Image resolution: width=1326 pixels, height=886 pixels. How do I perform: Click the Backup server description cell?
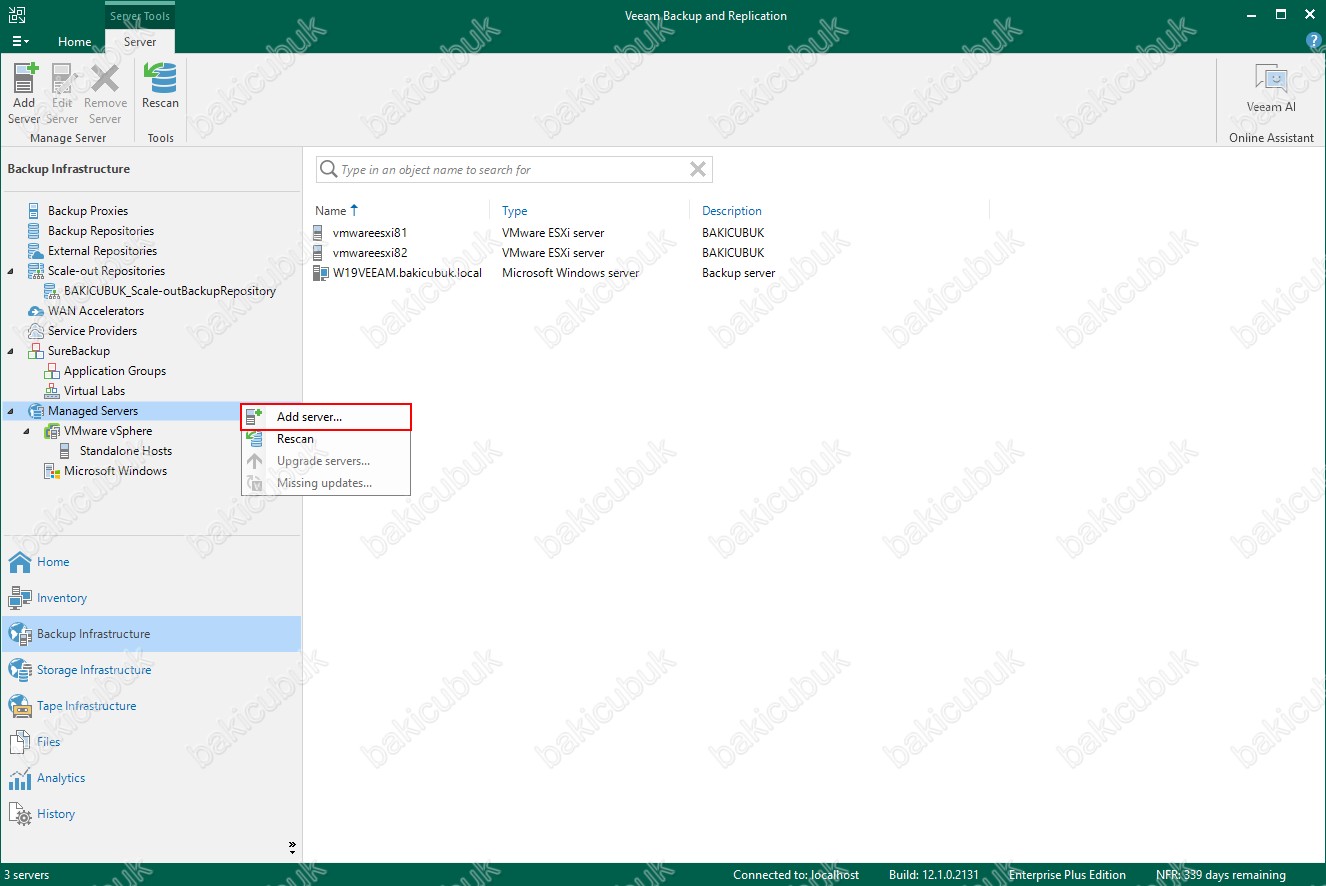coord(738,273)
